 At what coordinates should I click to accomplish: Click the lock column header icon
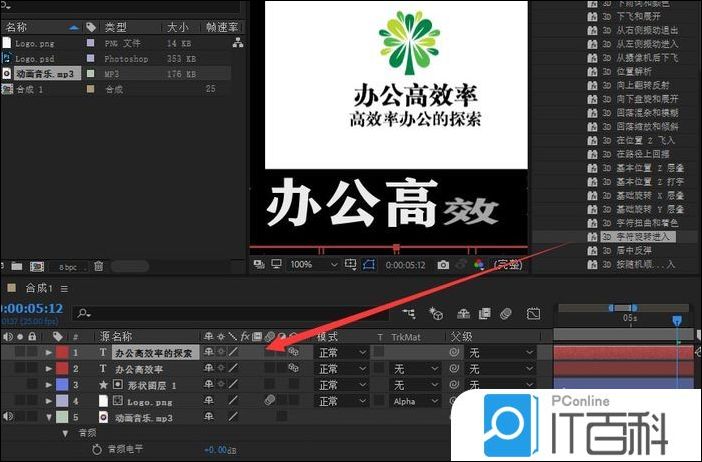pos(32,336)
